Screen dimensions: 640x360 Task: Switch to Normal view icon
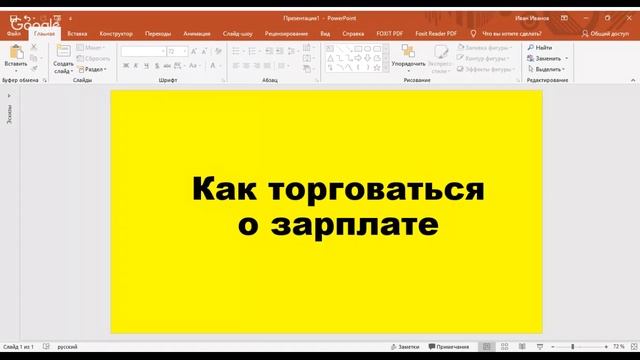[487, 347]
